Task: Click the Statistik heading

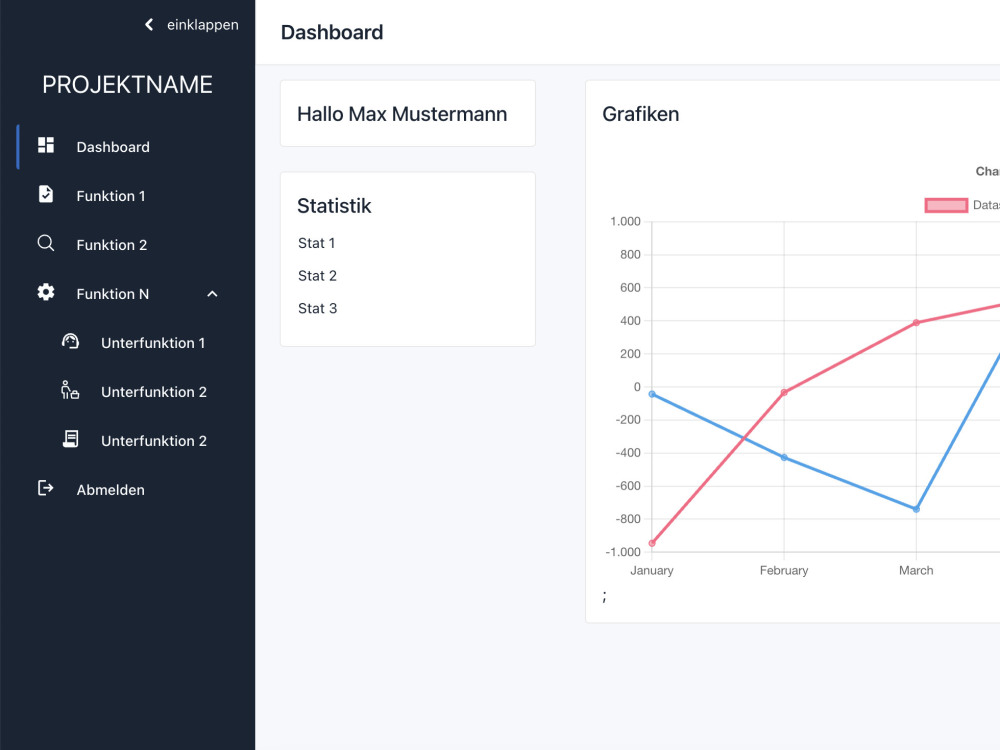Action: click(334, 206)
